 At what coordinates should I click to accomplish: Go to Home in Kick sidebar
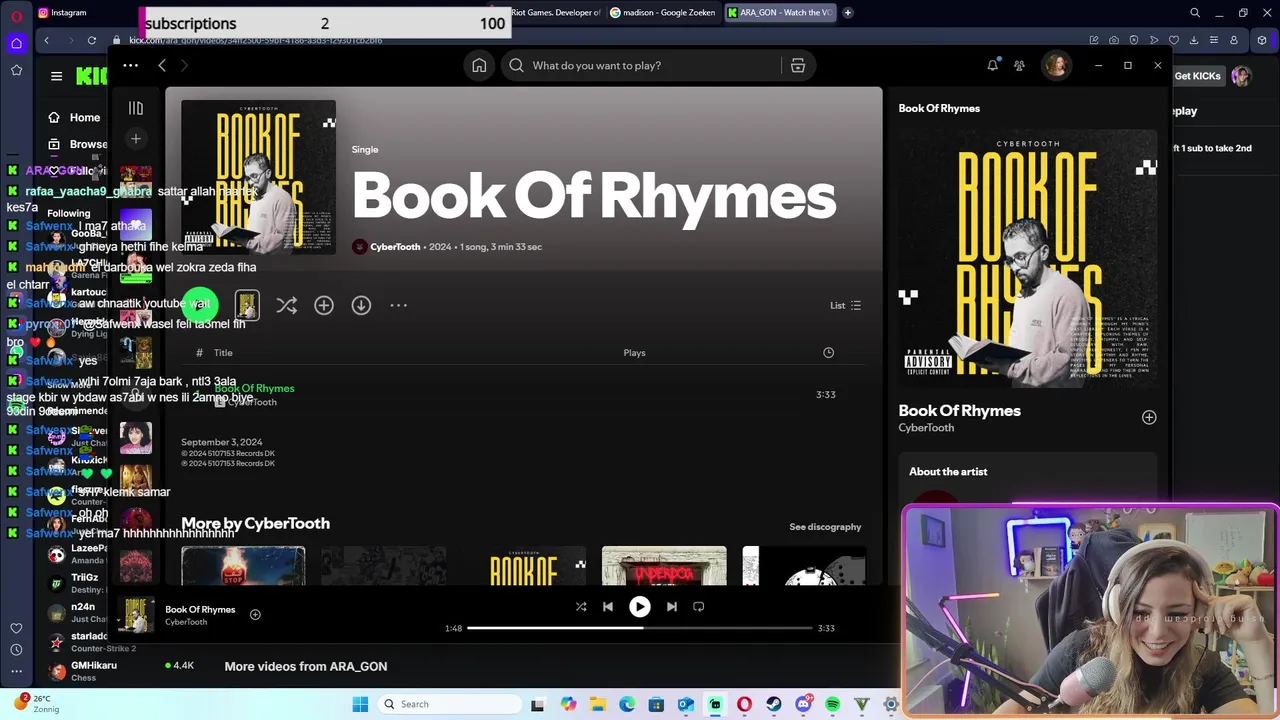pyautogui.click(x=74, y=118)
